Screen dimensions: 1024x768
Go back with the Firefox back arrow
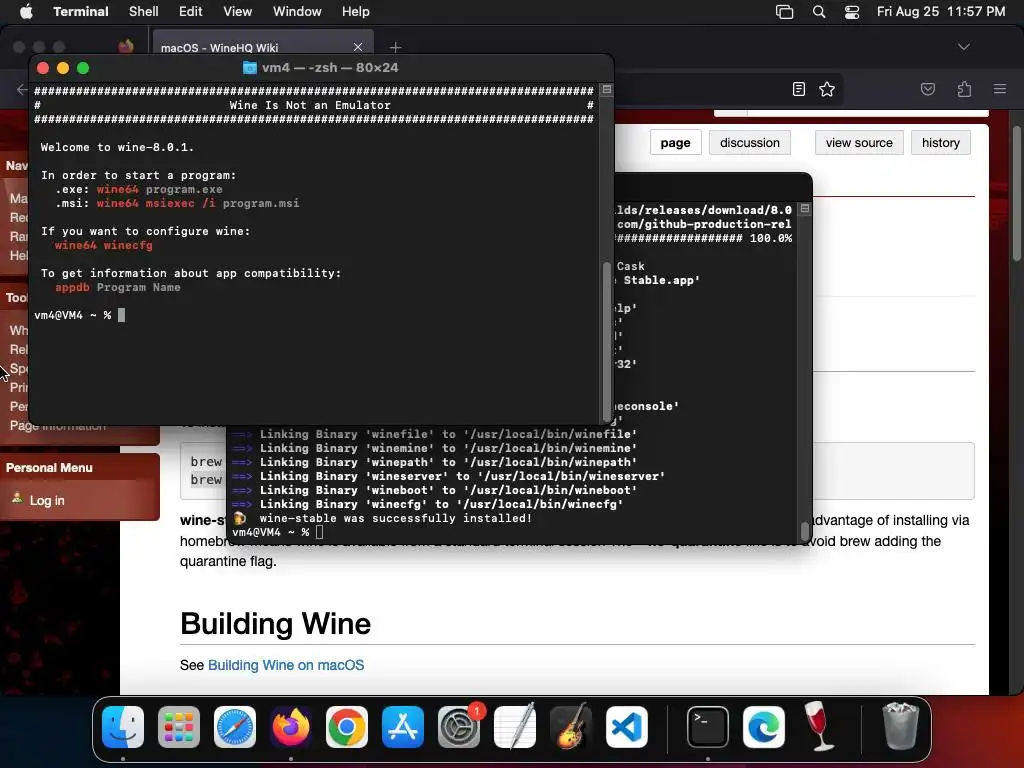click(22, 89)
